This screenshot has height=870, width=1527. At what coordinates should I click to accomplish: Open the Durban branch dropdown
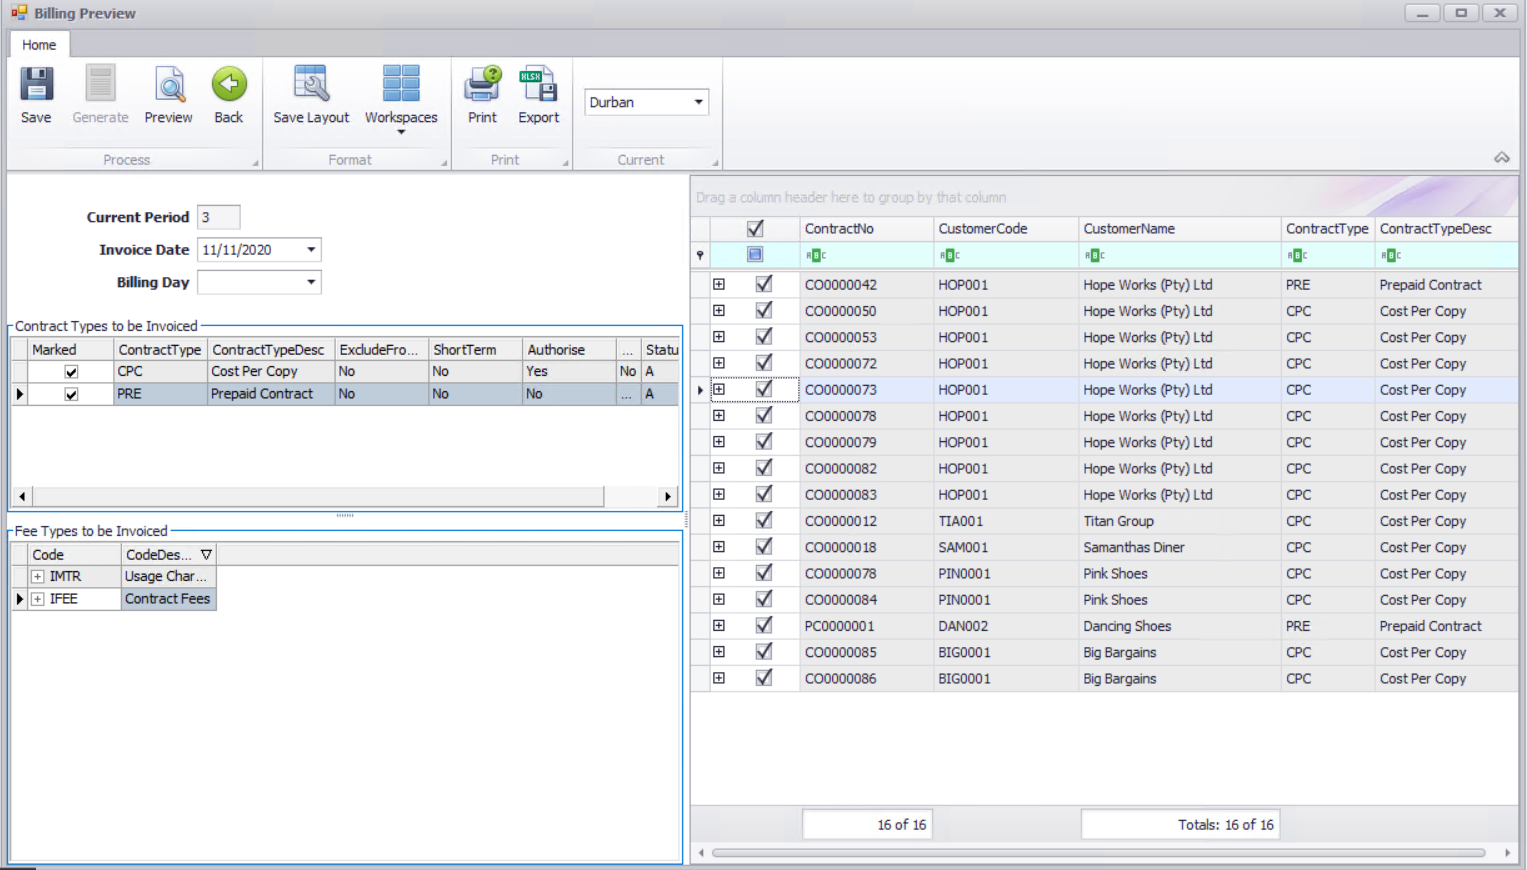click(698, 102)
